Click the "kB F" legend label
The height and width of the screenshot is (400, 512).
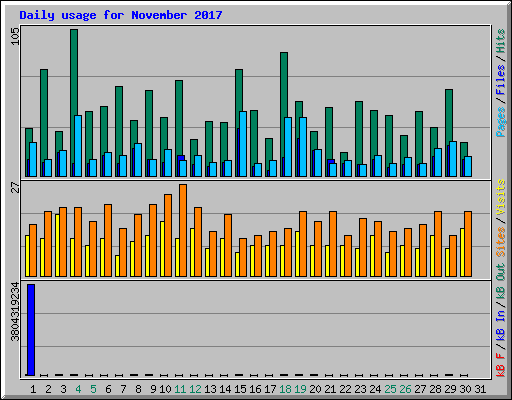(x=501, y=364)
